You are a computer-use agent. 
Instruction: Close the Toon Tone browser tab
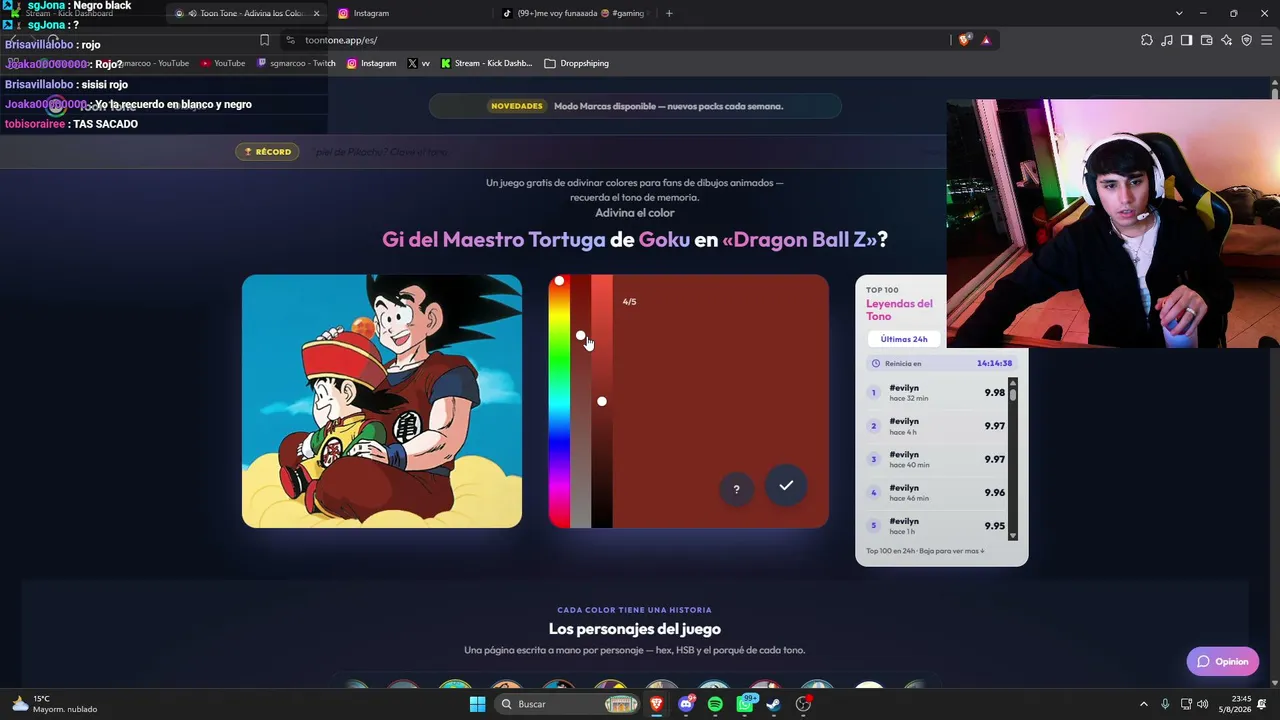point(317,13)
